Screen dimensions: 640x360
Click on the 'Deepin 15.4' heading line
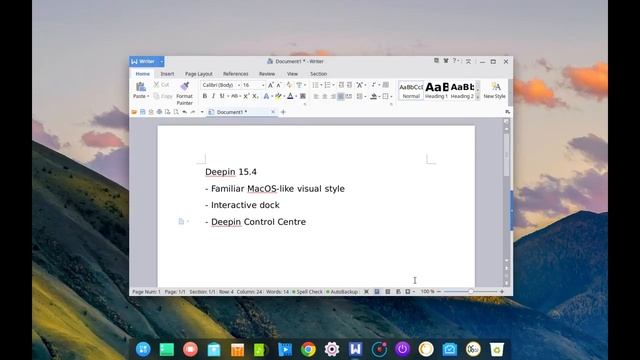(231, 172)
